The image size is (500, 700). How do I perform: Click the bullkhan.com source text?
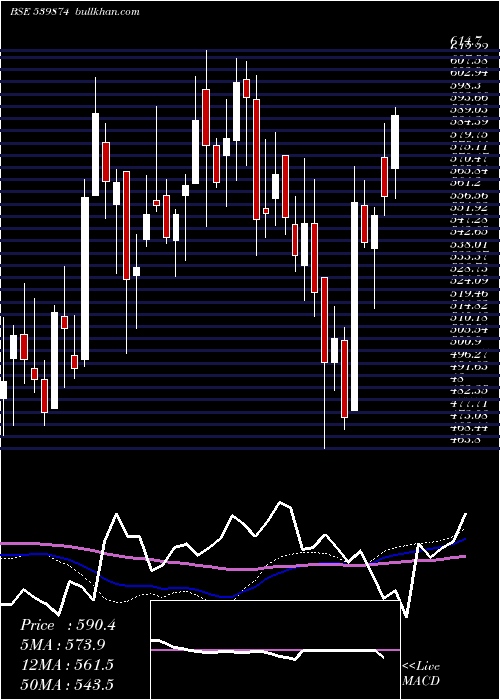point(106,12)
